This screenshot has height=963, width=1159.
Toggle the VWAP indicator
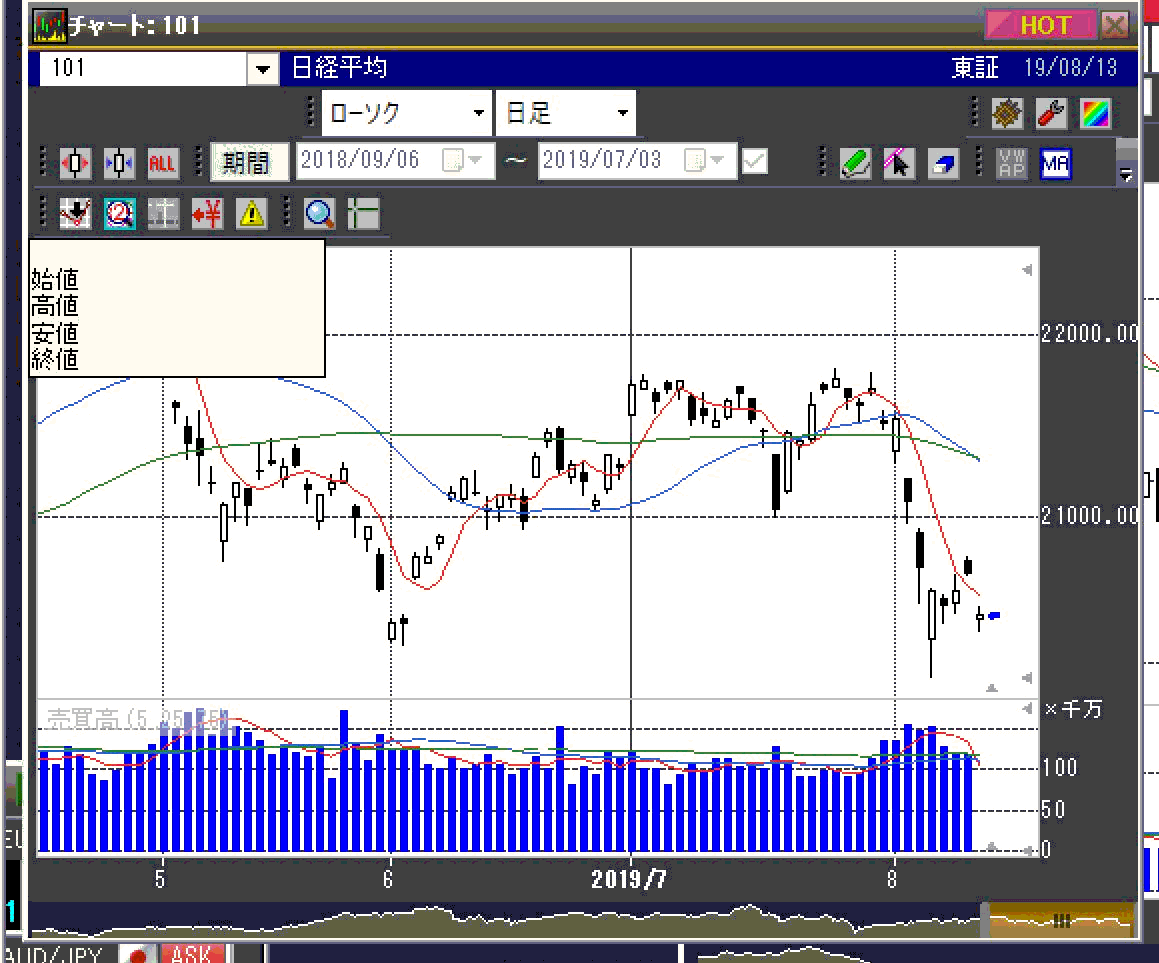(1011, 163)
